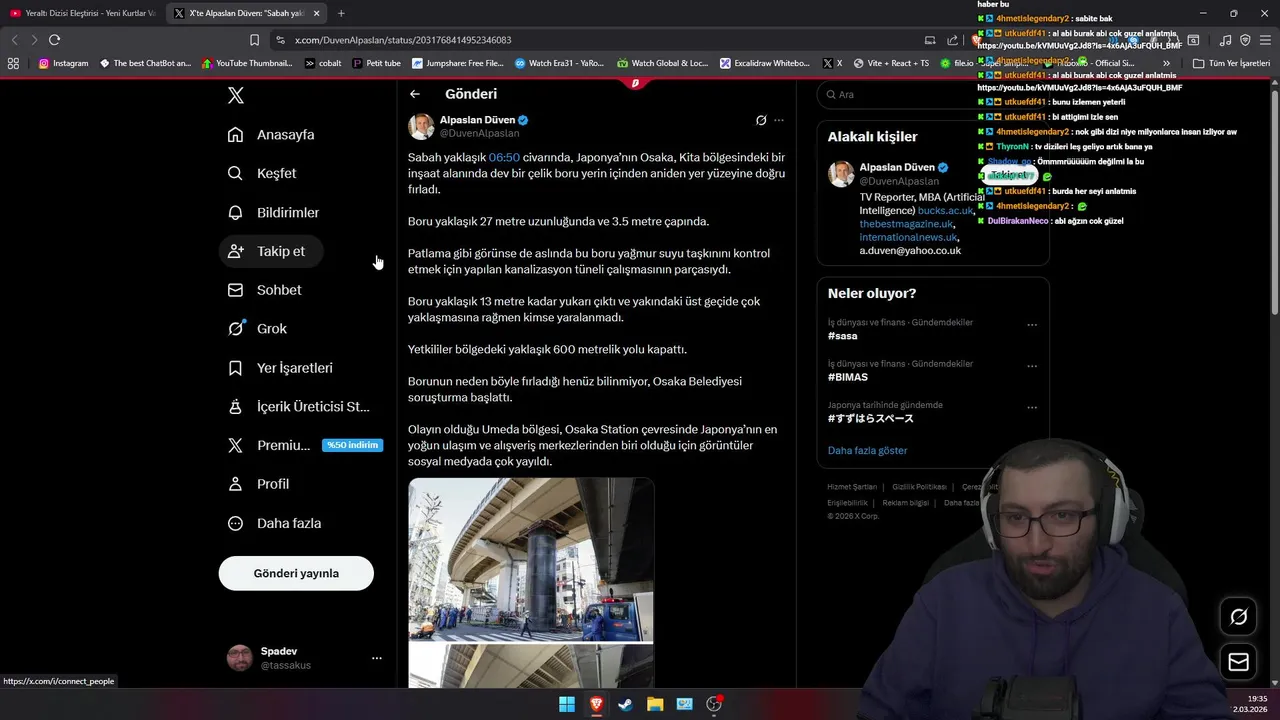Click Daha fazla göster link
This screenshot has height=720, width=1280.
pos(867,451)
